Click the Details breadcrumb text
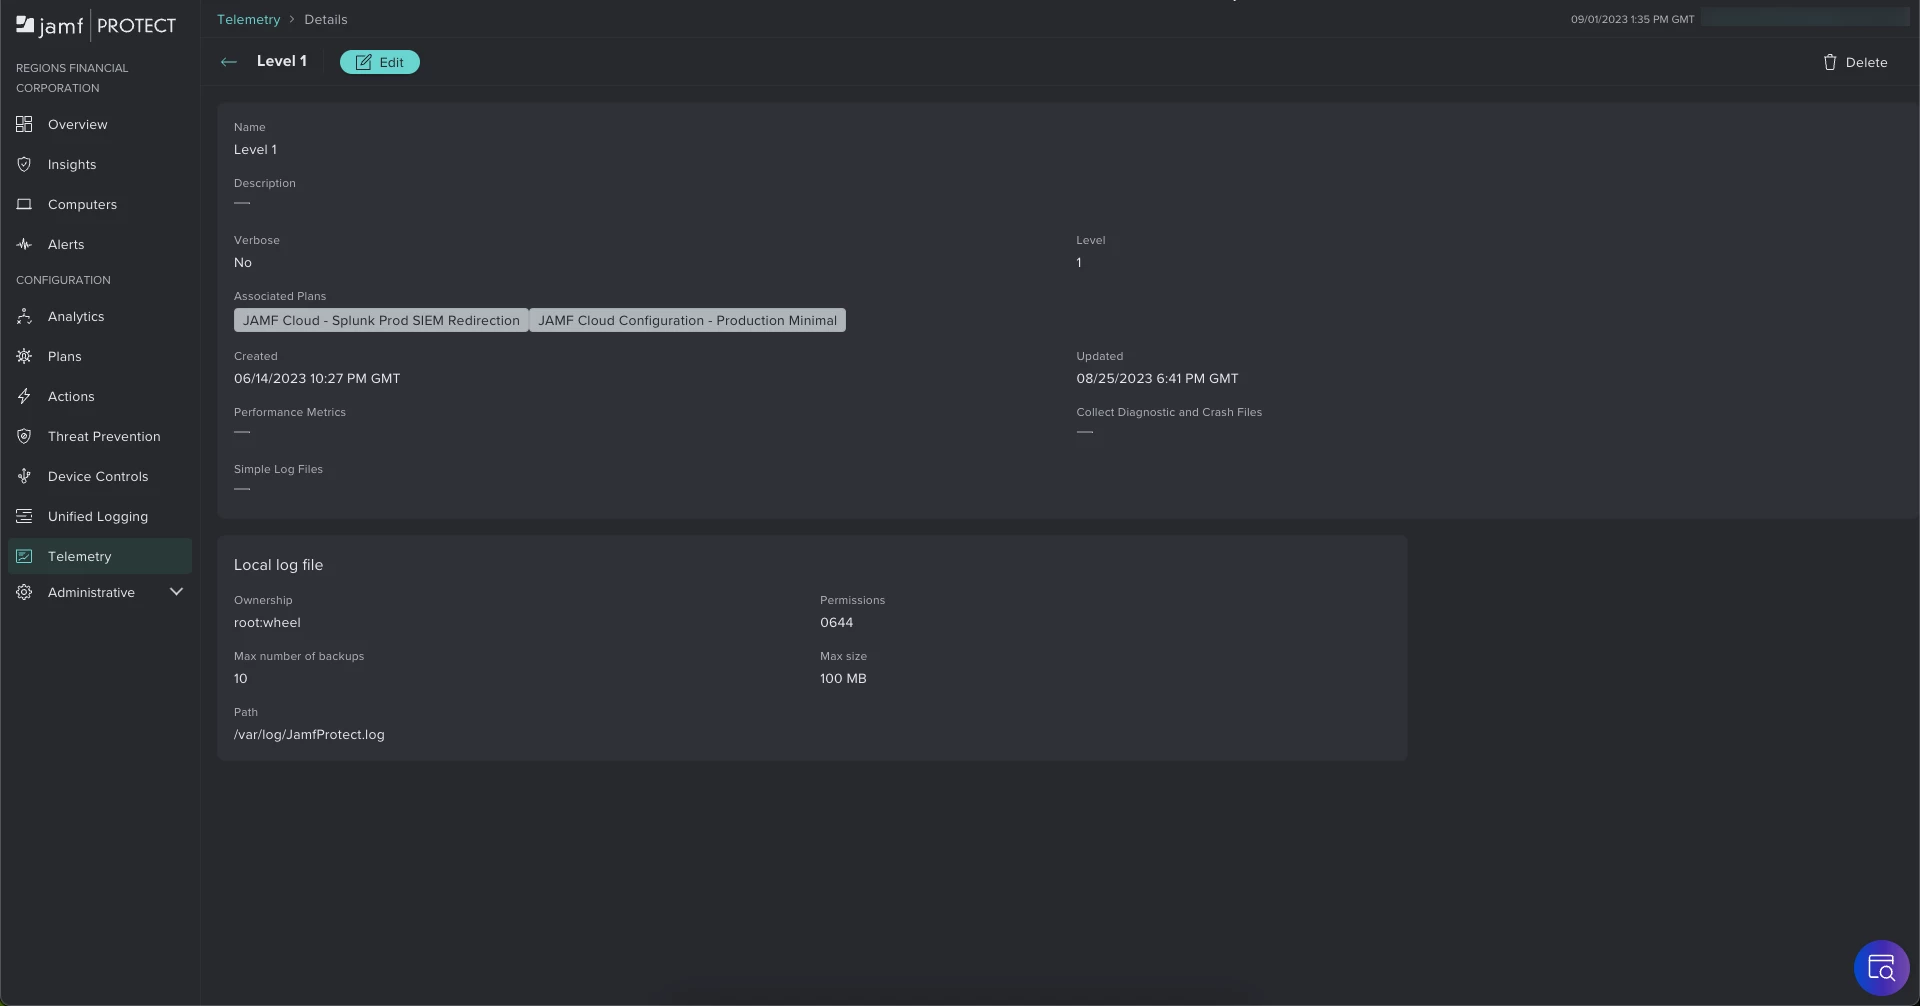 point(326,19)
